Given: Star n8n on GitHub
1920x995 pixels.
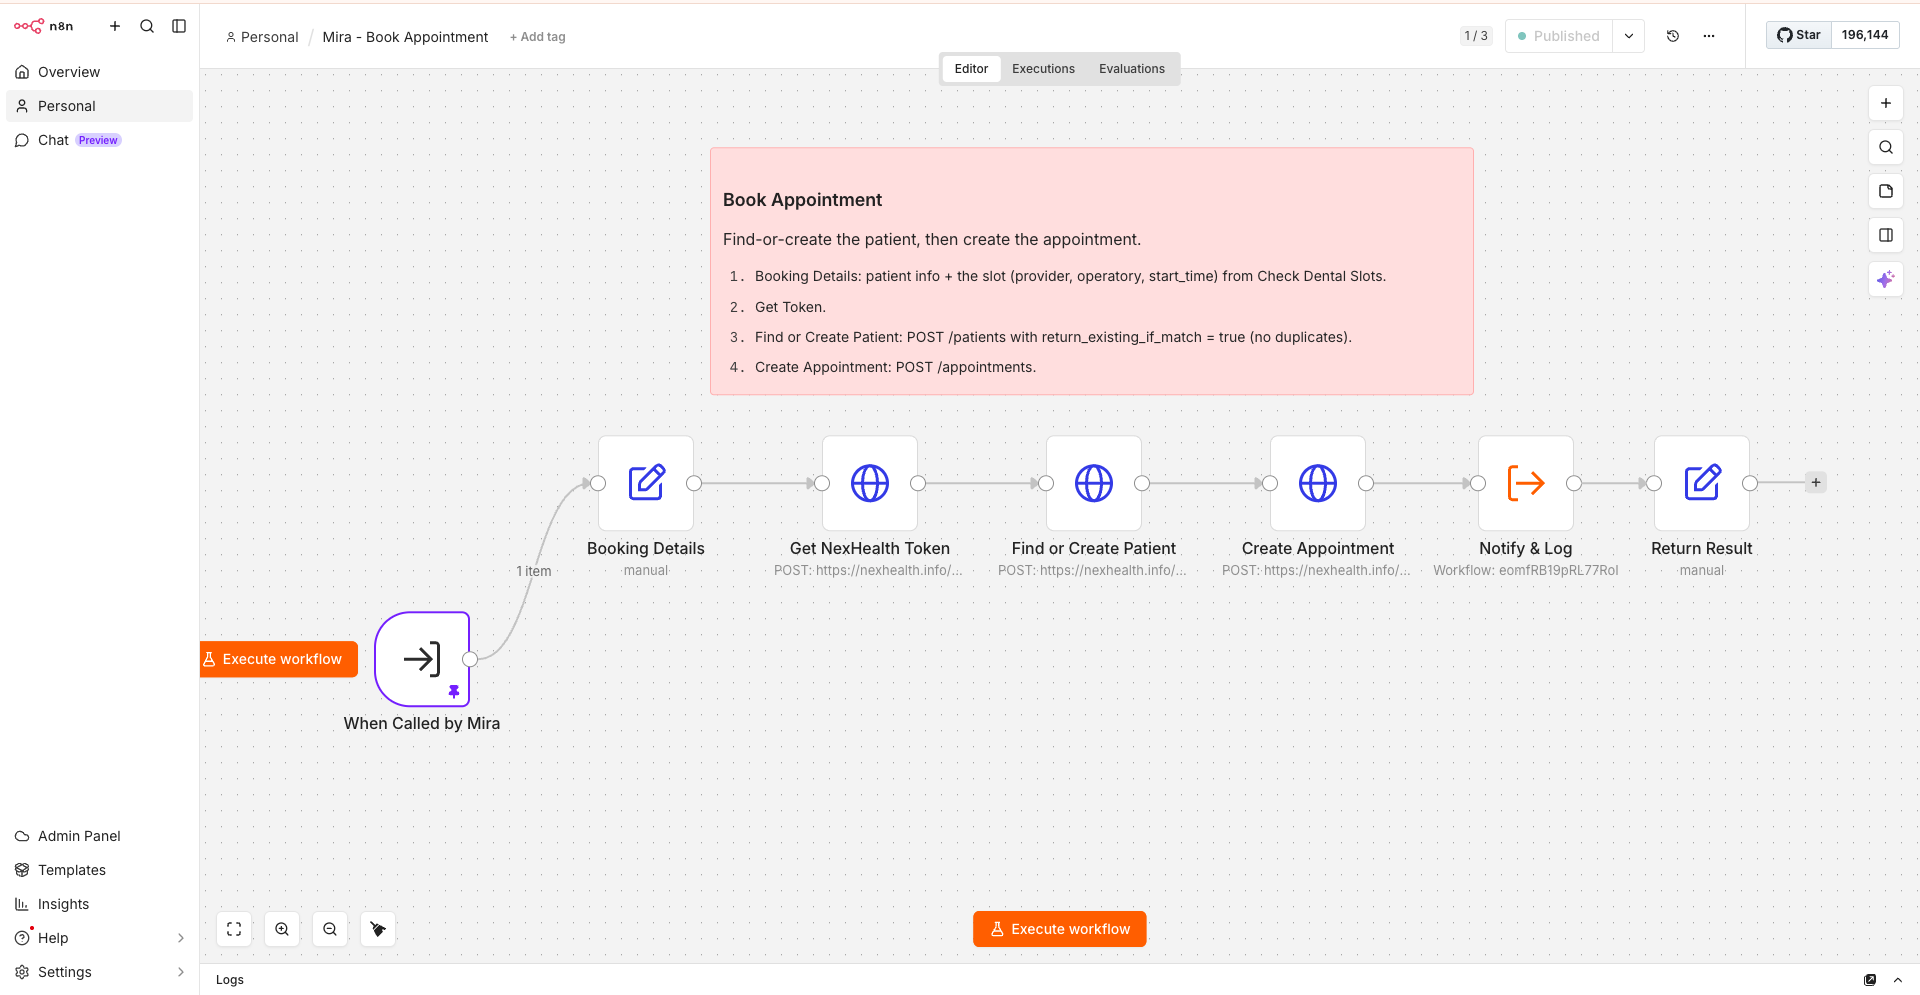Looking at the screenshot, I should [x=1798, y=35].
